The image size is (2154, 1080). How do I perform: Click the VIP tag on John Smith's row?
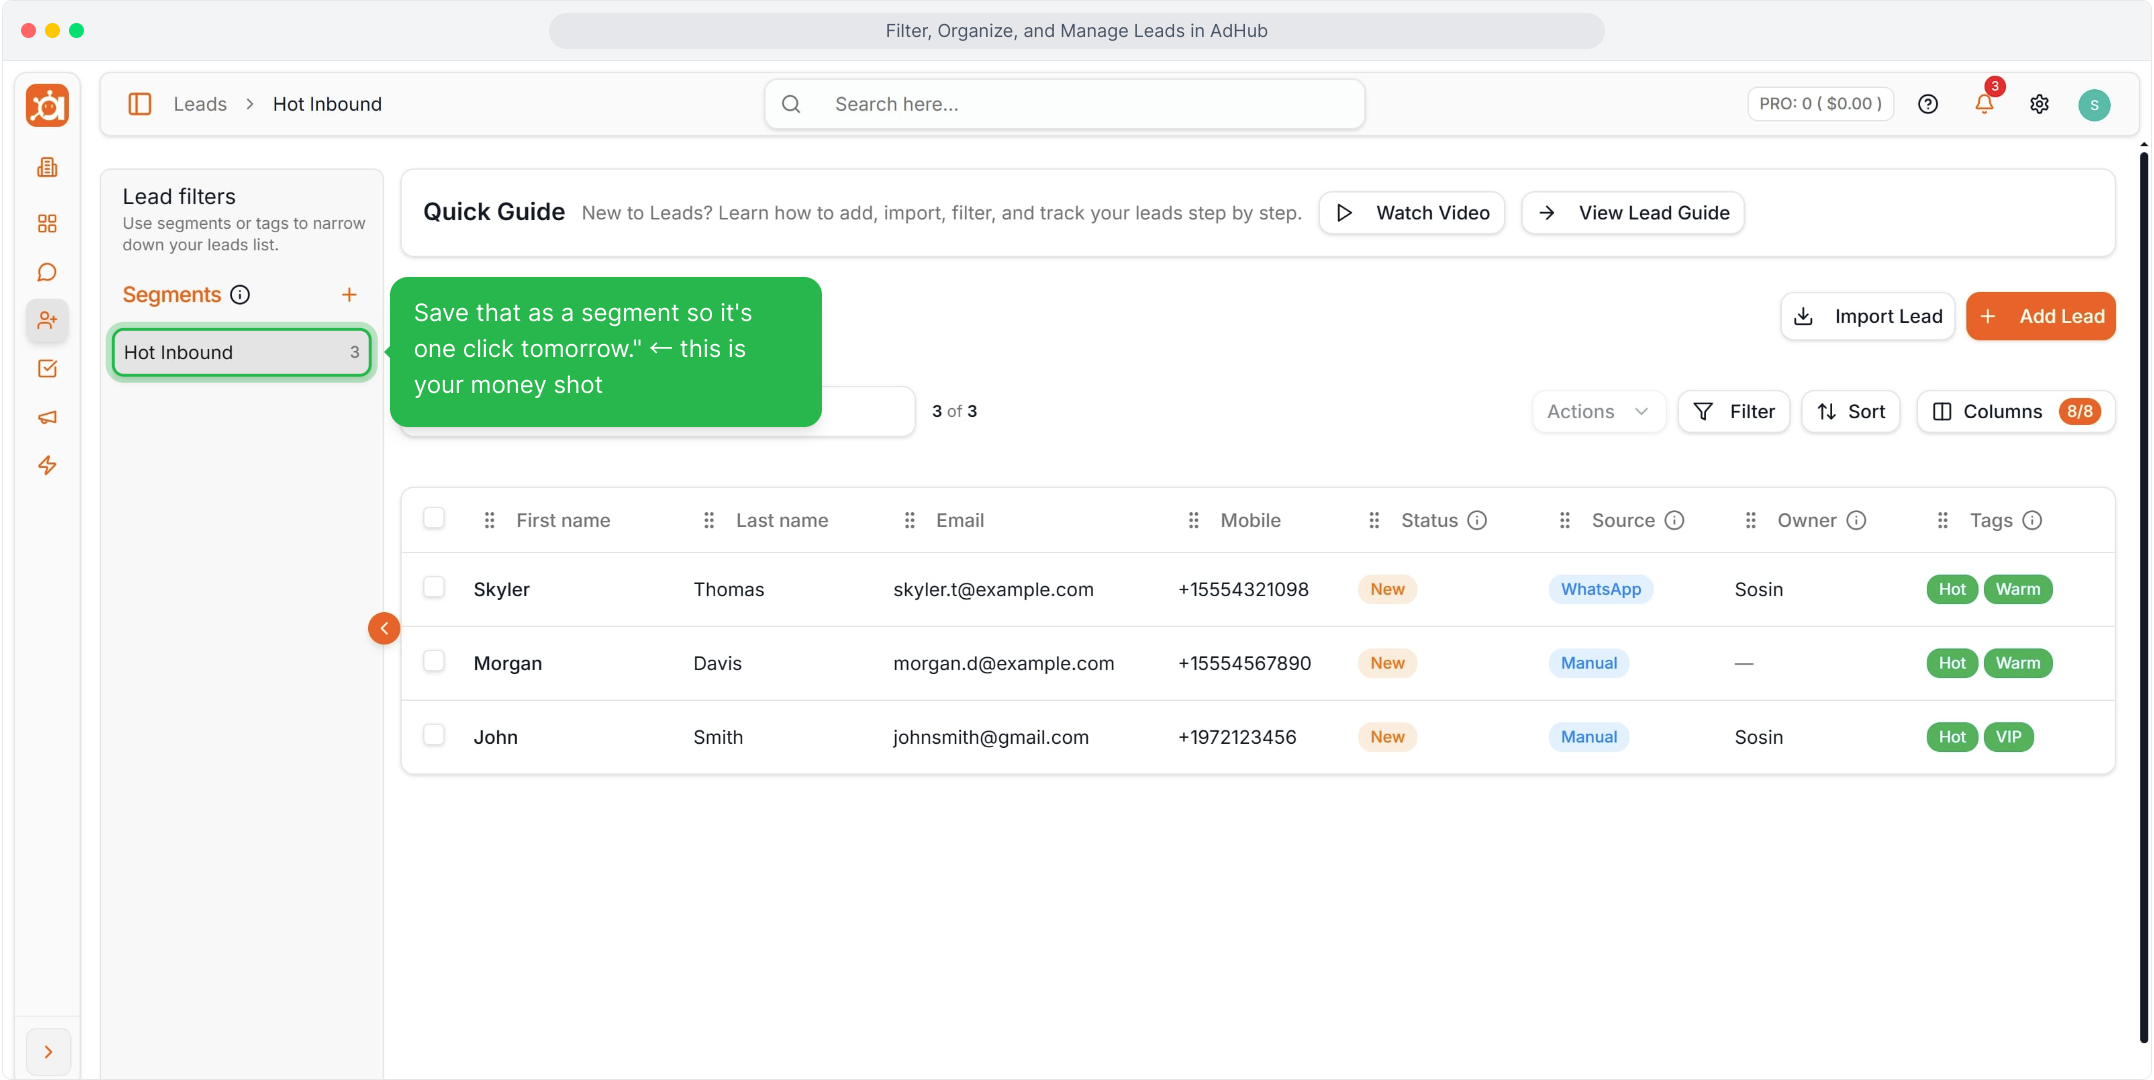(x=2008, y=737)
